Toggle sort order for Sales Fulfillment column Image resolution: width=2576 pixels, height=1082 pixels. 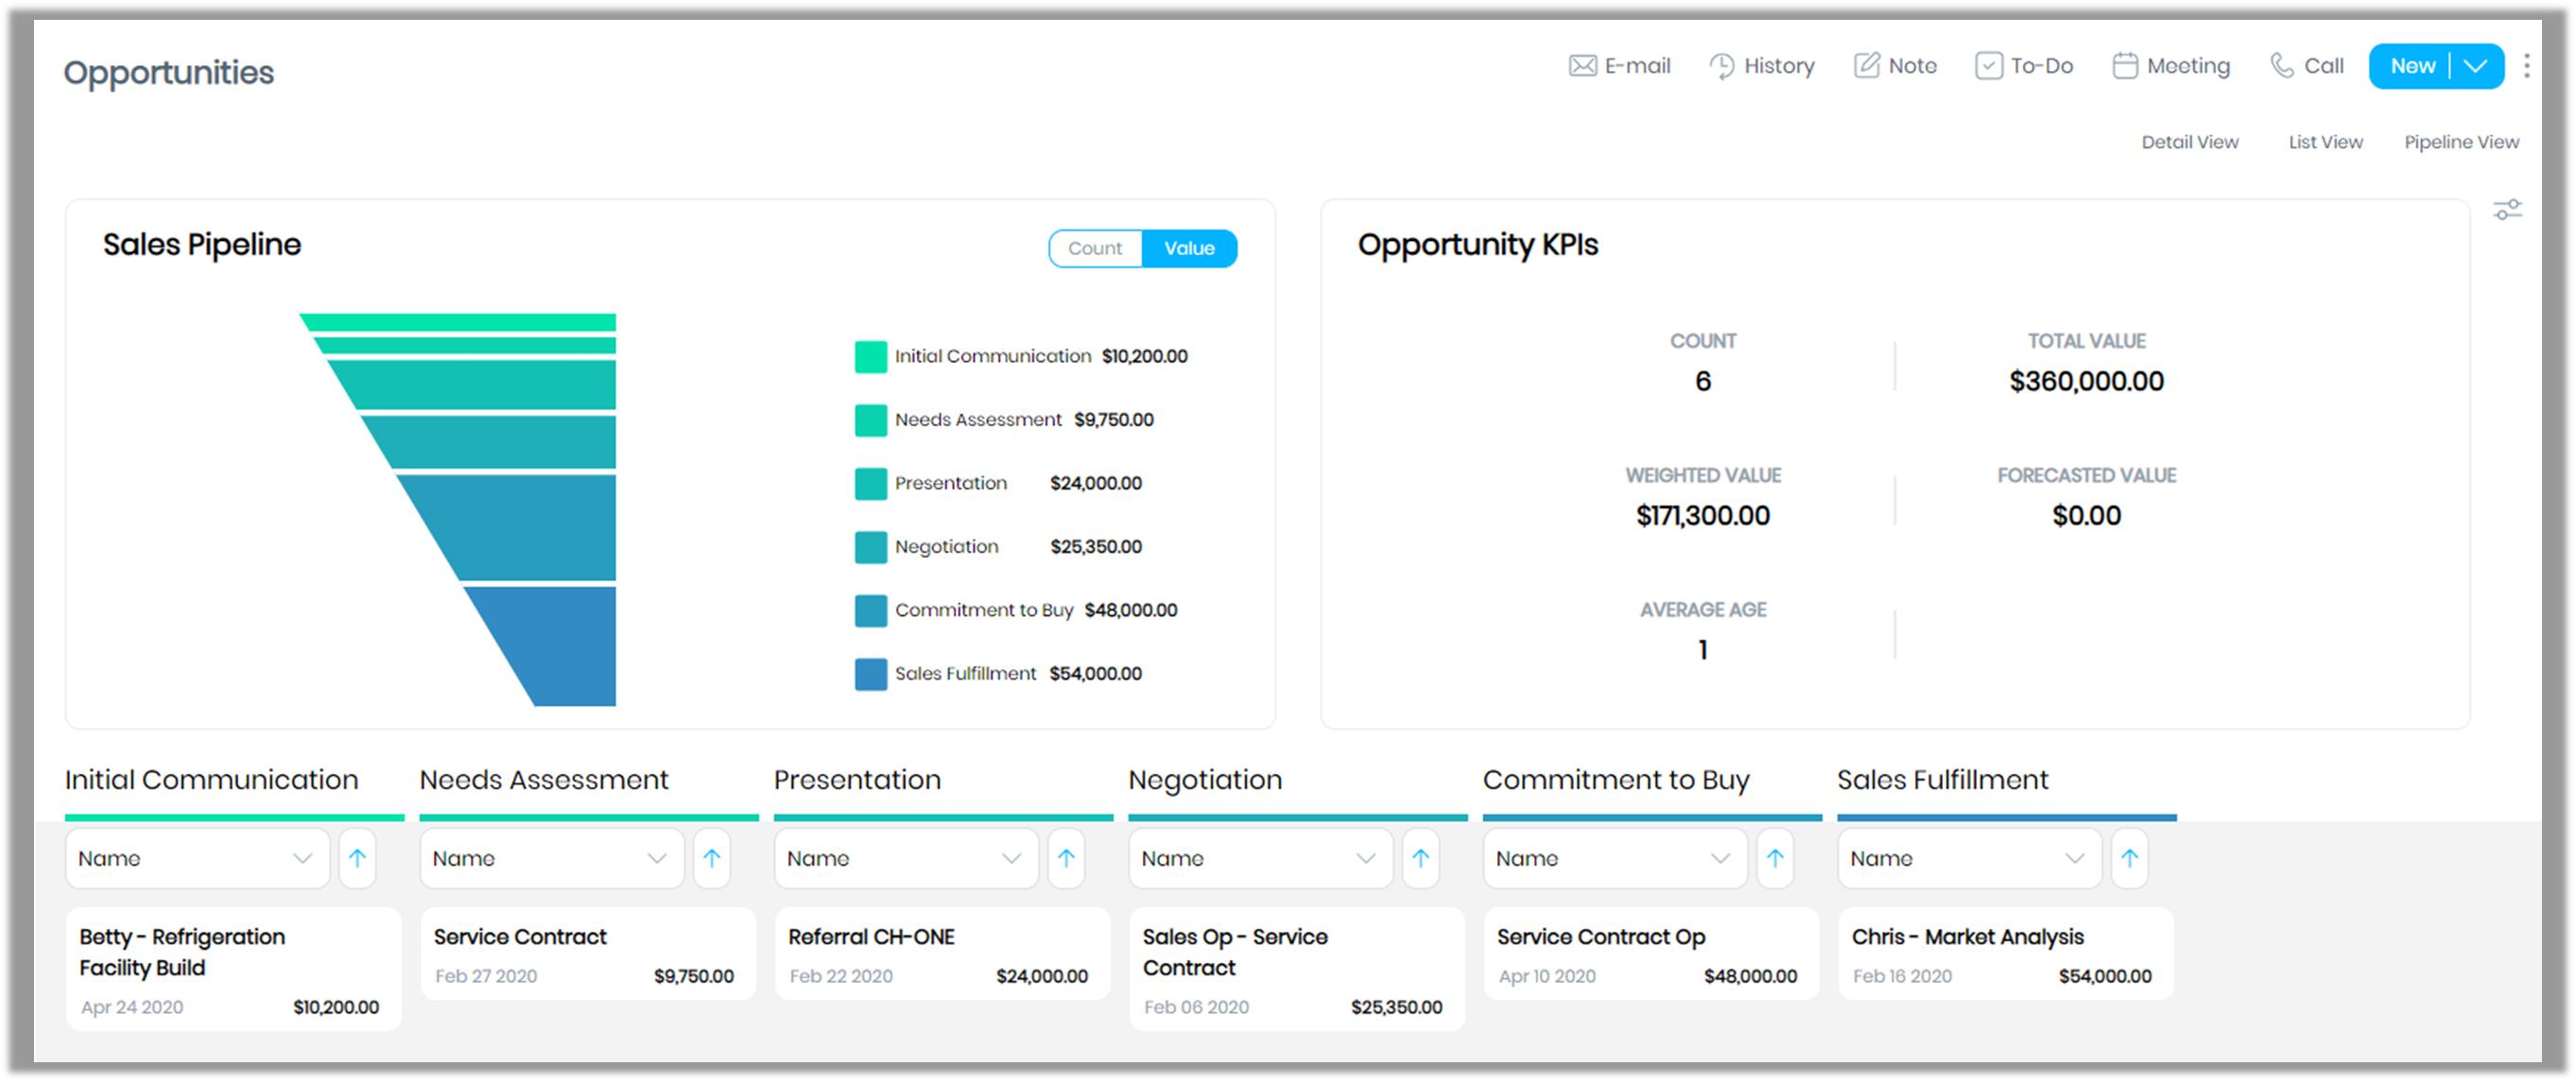point(2130,858)
